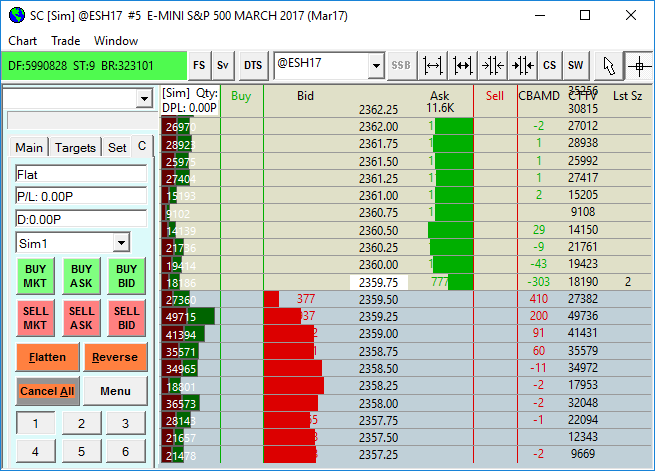
Task: Click the SELL ASK button
Action: pos(81,318)
